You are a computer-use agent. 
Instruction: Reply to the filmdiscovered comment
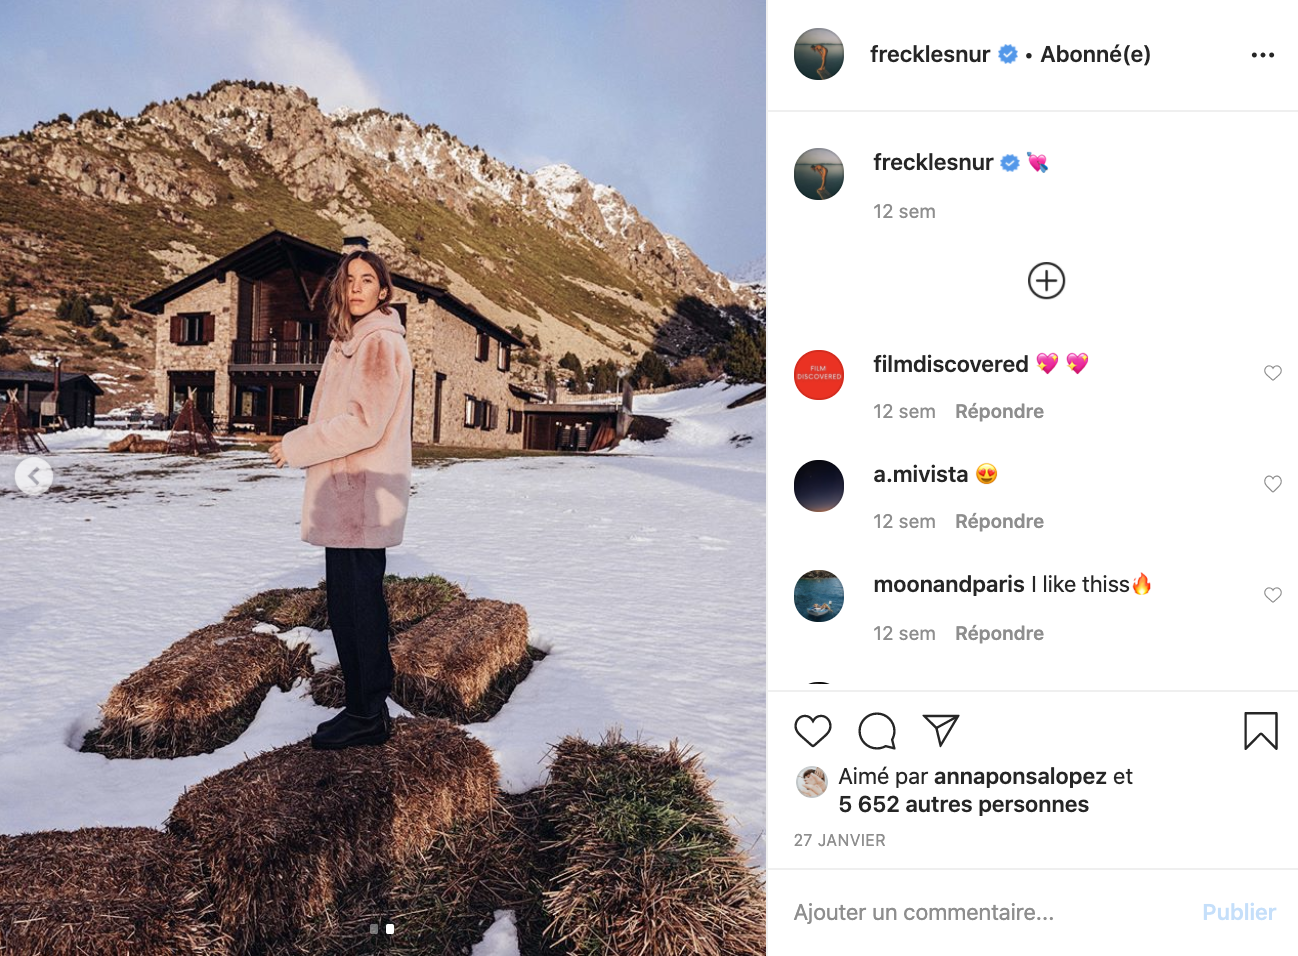(x=999, y=411)
